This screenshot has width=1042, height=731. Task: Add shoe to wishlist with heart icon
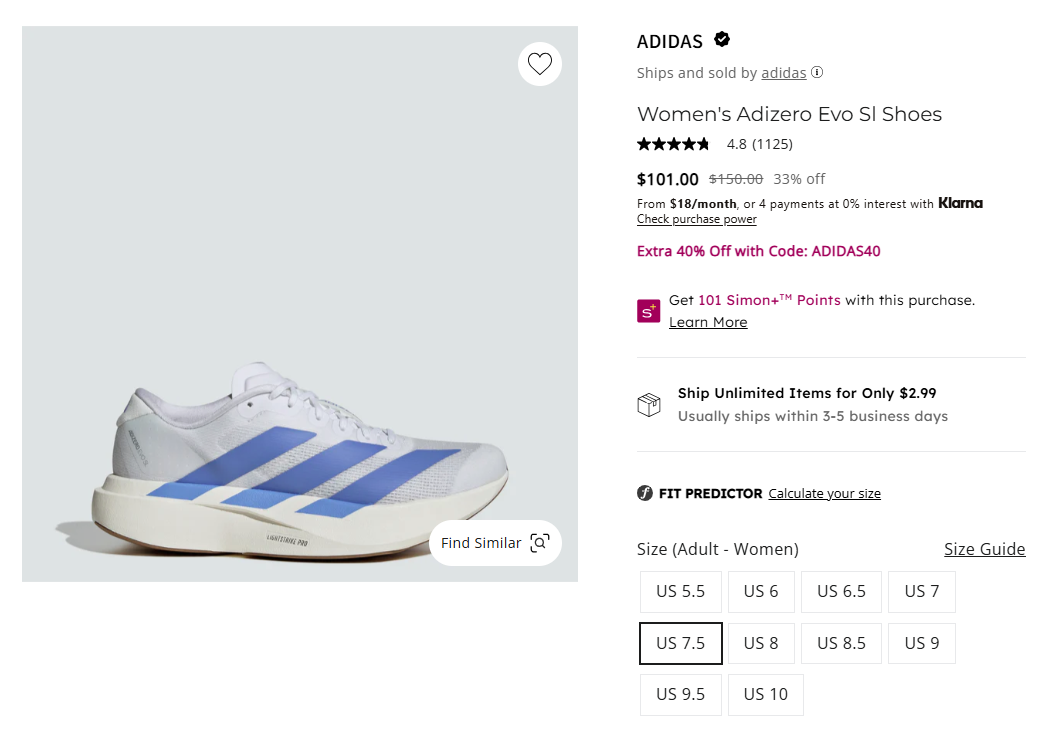540,64
